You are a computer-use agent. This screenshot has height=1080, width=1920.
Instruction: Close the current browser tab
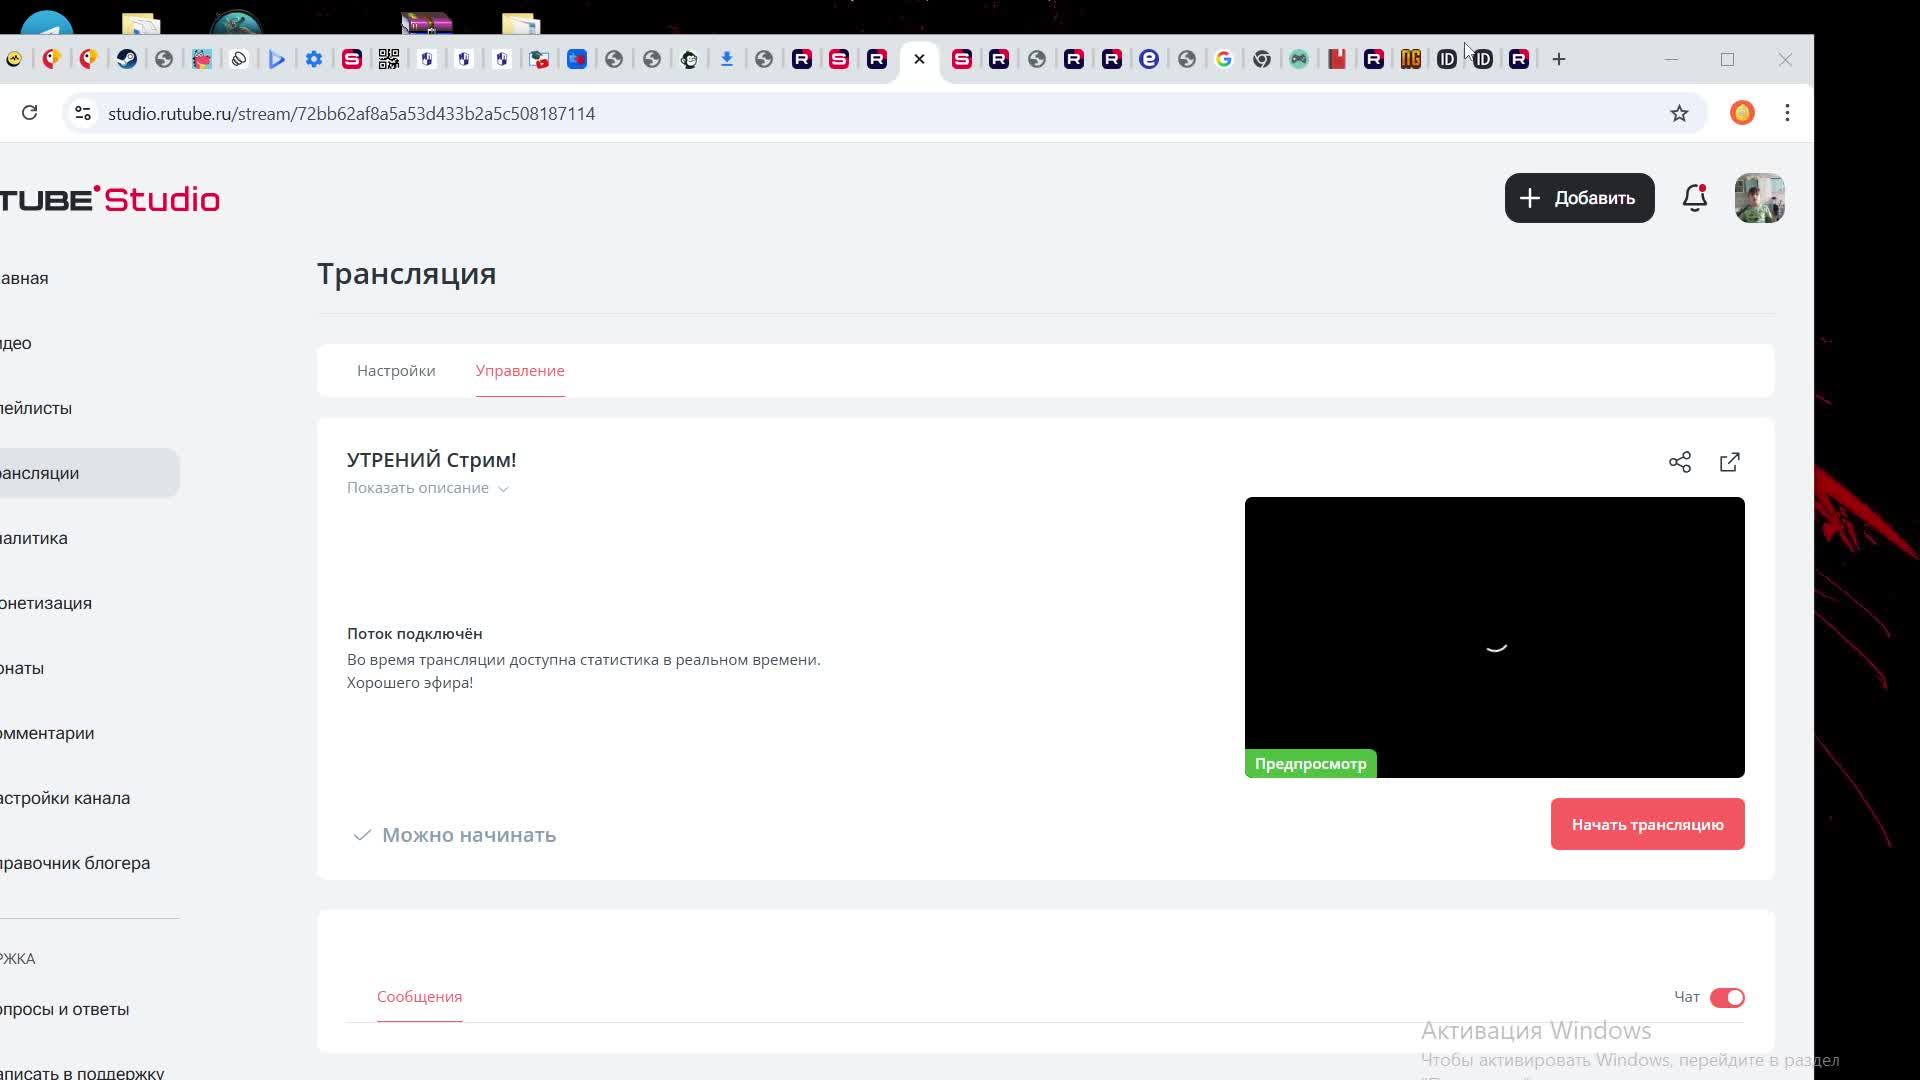919,59
